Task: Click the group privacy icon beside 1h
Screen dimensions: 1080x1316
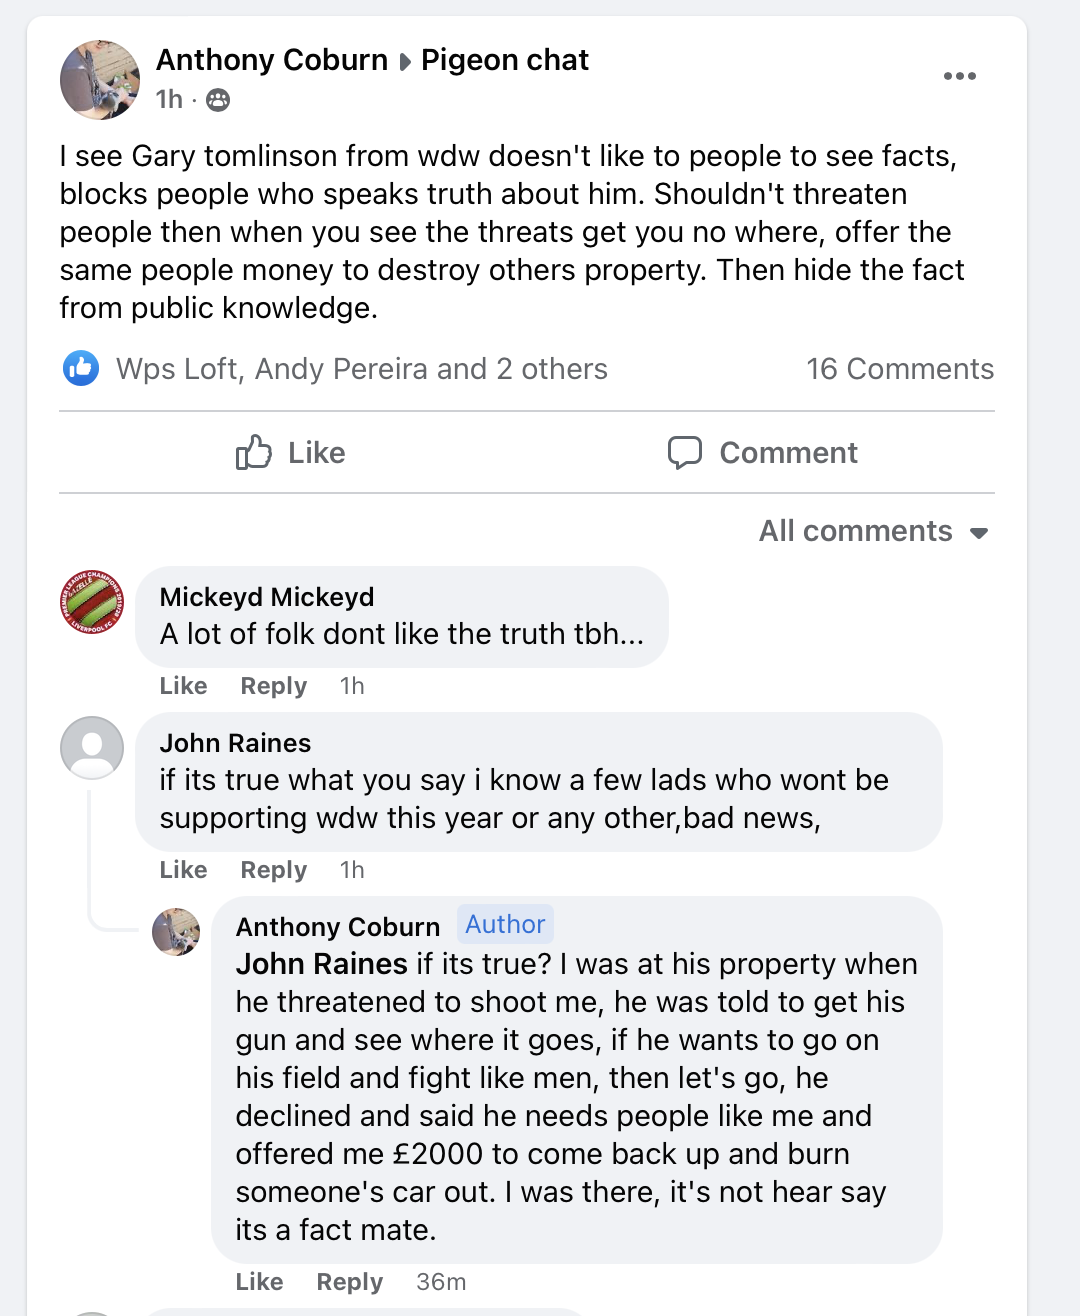Action: click(218, 100)
